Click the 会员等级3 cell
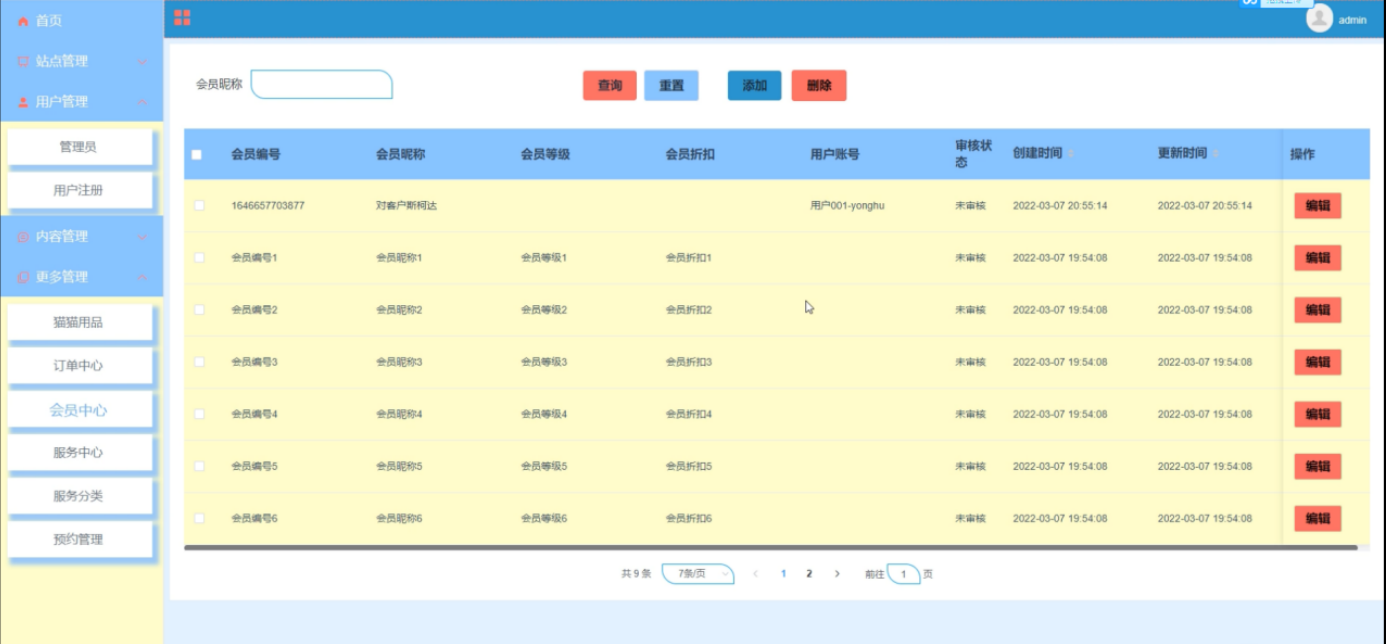The height and width of the screenshot is (644, 1387). click(544, 362)
